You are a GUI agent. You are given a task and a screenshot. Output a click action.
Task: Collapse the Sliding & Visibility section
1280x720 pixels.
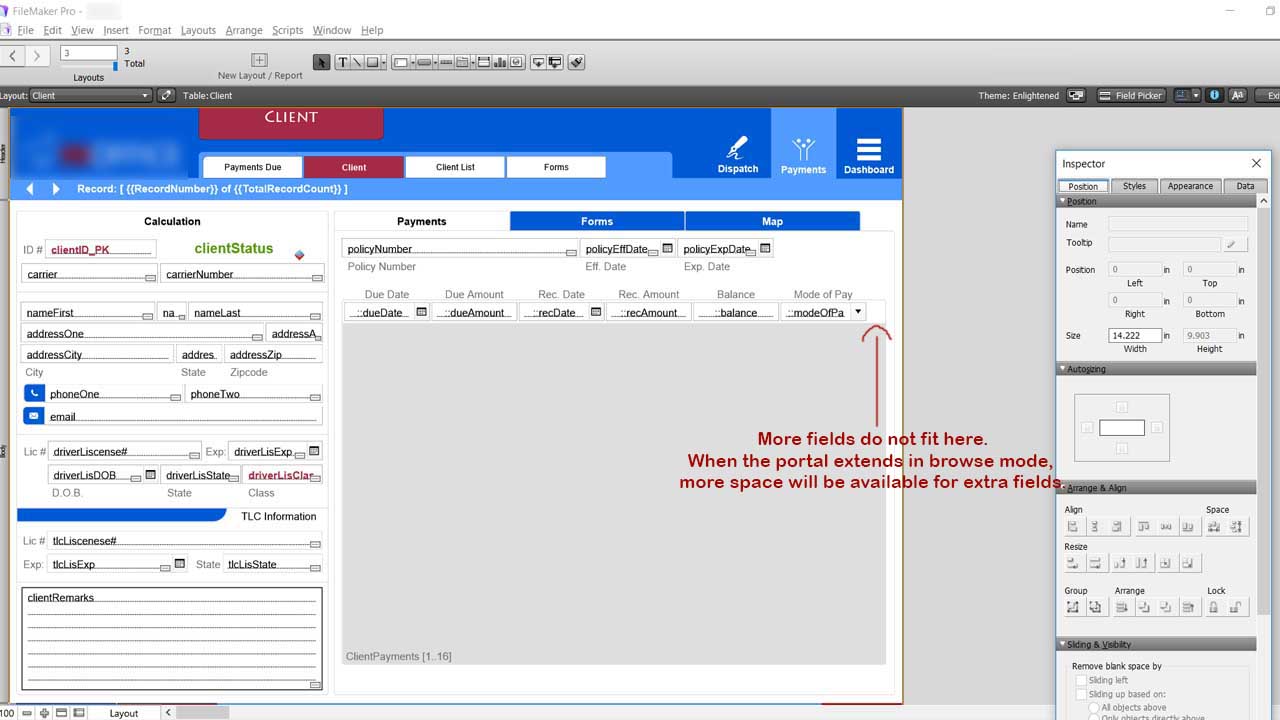(x=1063, y=645)
